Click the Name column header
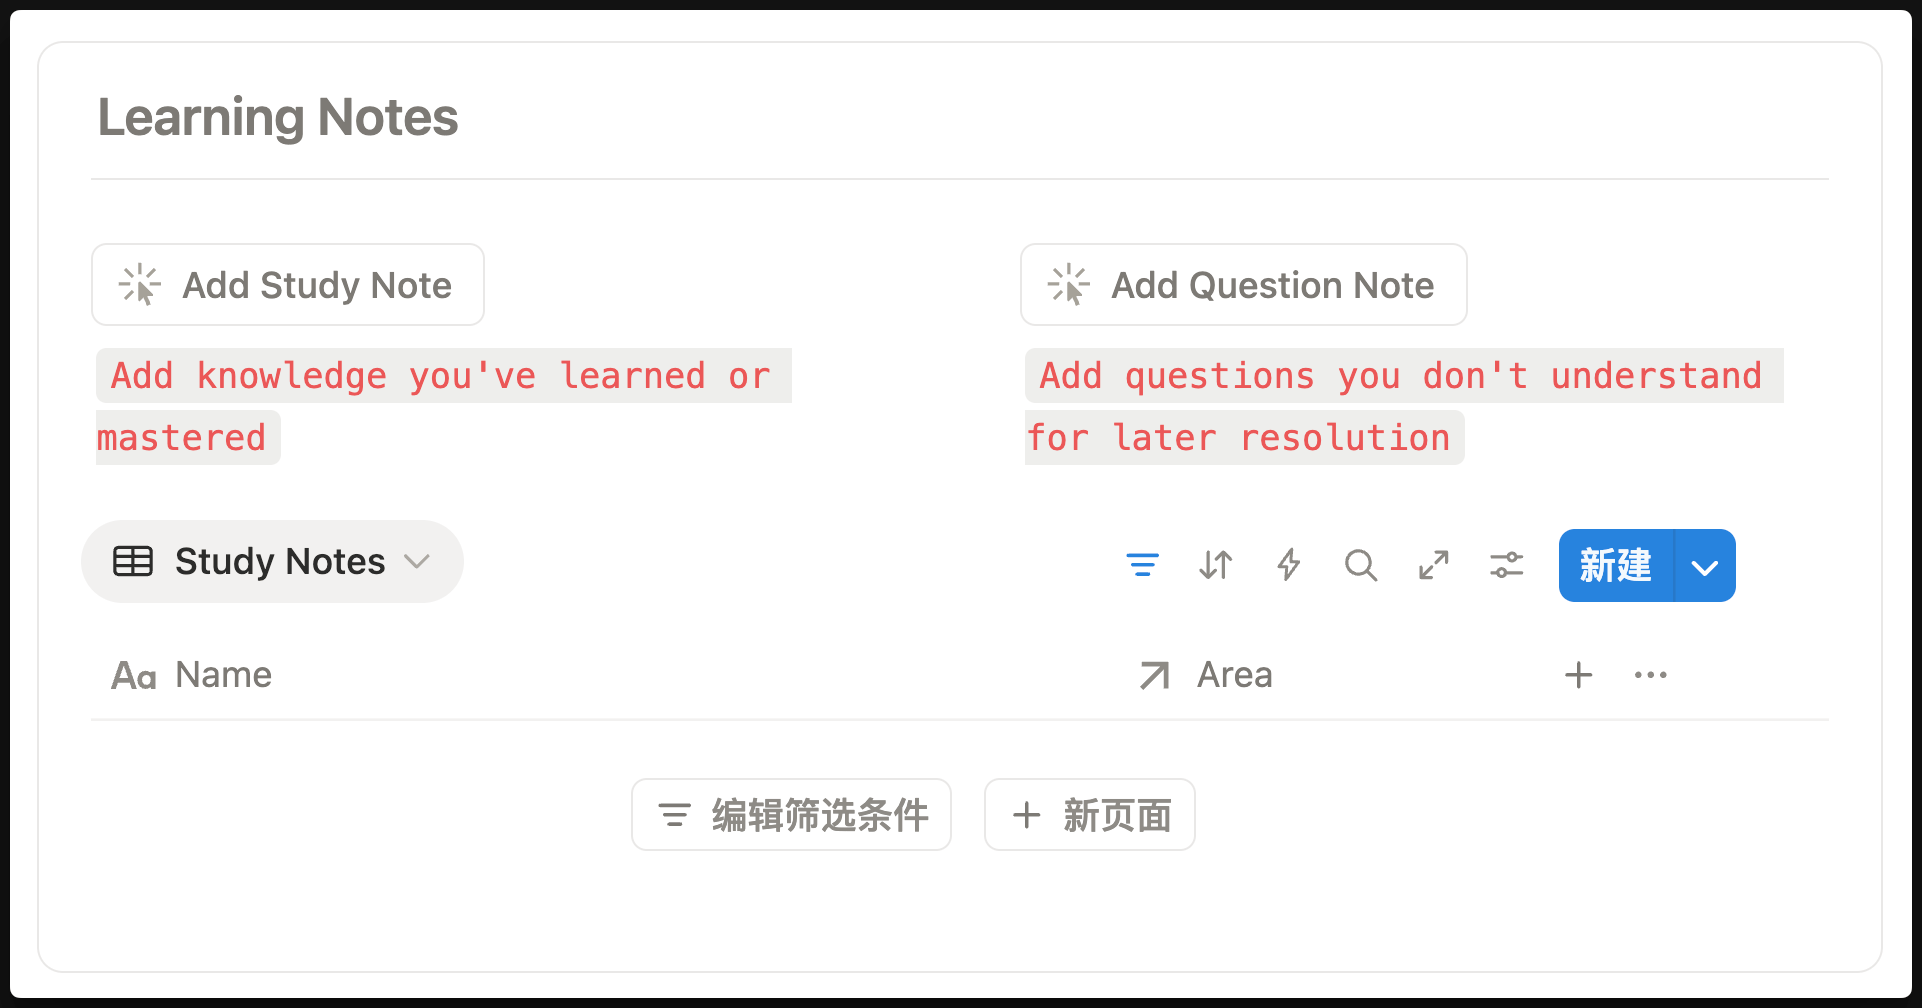Screen dimensions: 1922x1008 pyautogui.click(x=223, y=675)
